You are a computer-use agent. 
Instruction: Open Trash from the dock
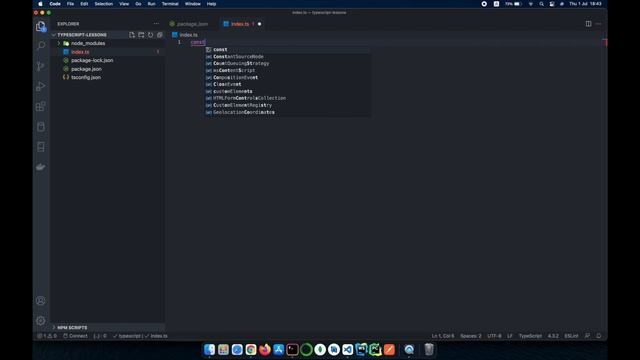tap(429, 349)
